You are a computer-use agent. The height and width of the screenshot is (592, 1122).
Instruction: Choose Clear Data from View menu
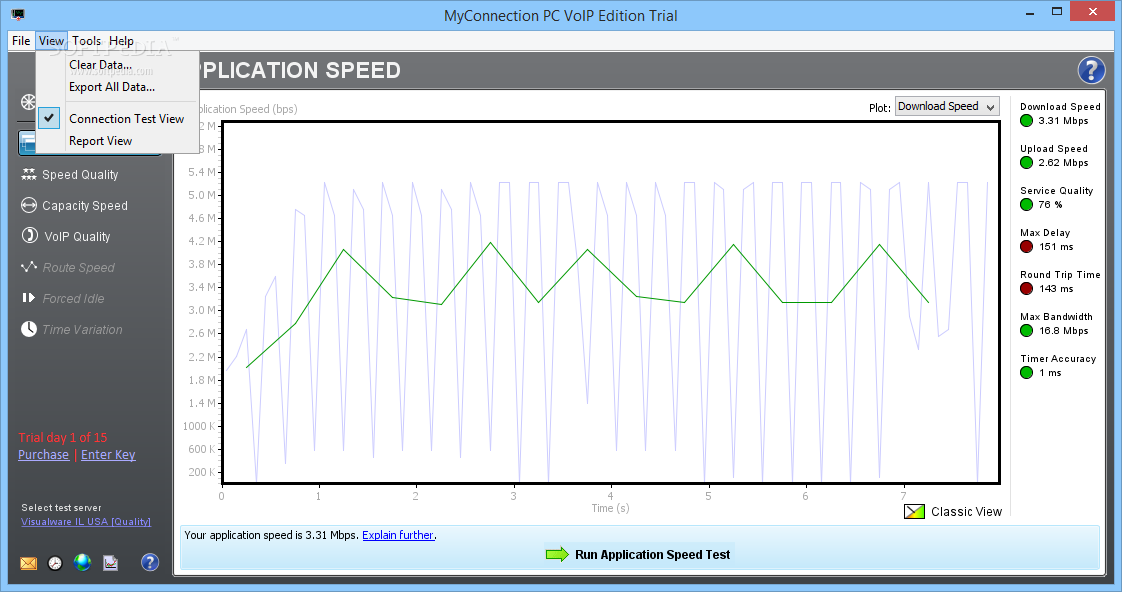coord(100,64)
